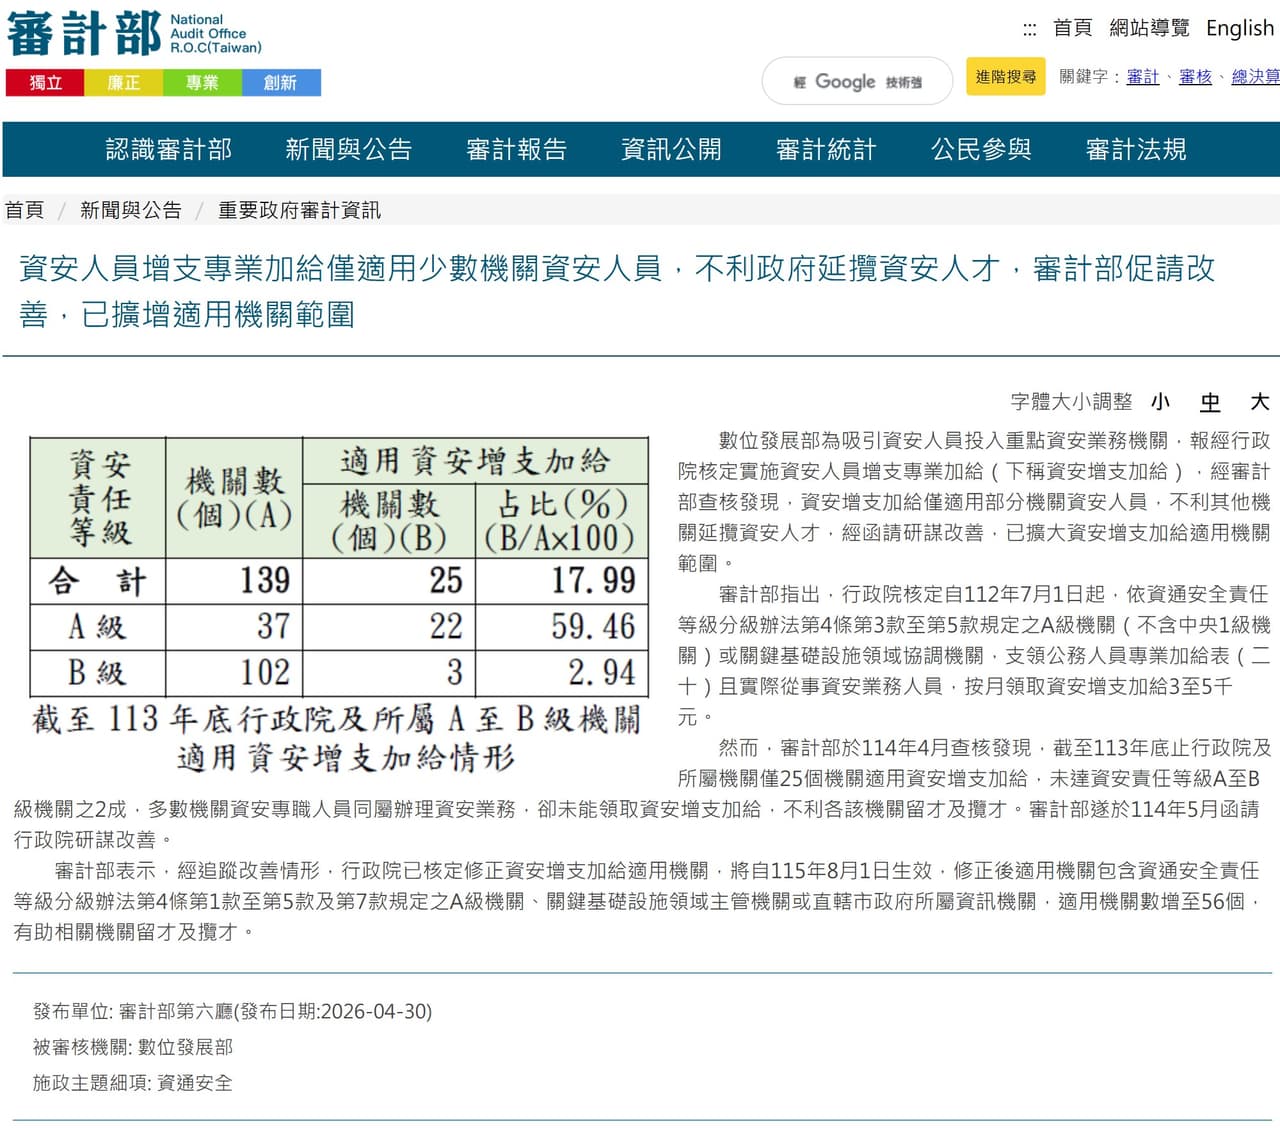Click the 字體大小調整 label
This screenshot has width=1280, height=1128.
[1071, 402]
